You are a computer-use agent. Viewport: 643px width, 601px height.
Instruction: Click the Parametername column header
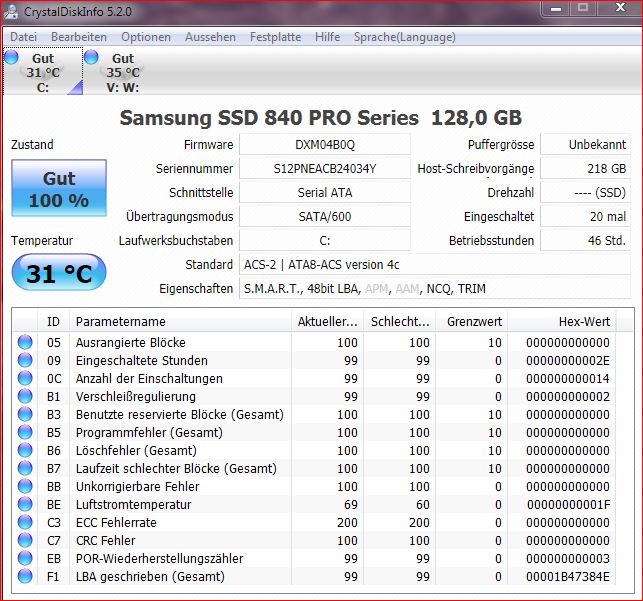[x=180, y=321]
